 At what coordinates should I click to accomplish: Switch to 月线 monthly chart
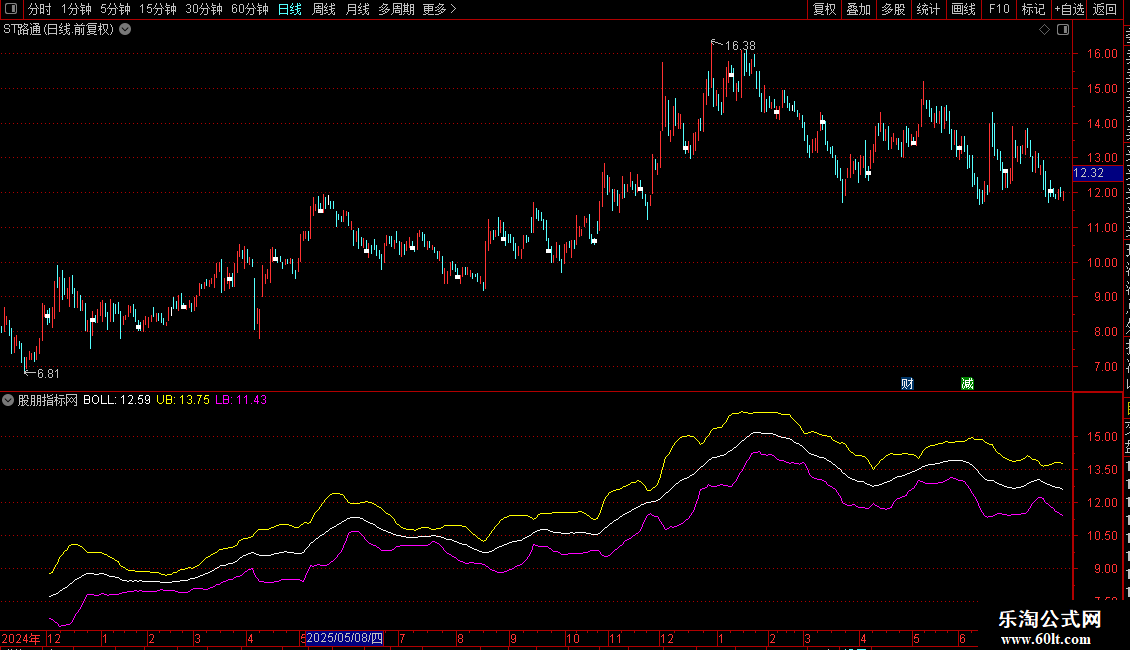click(357, 9)
